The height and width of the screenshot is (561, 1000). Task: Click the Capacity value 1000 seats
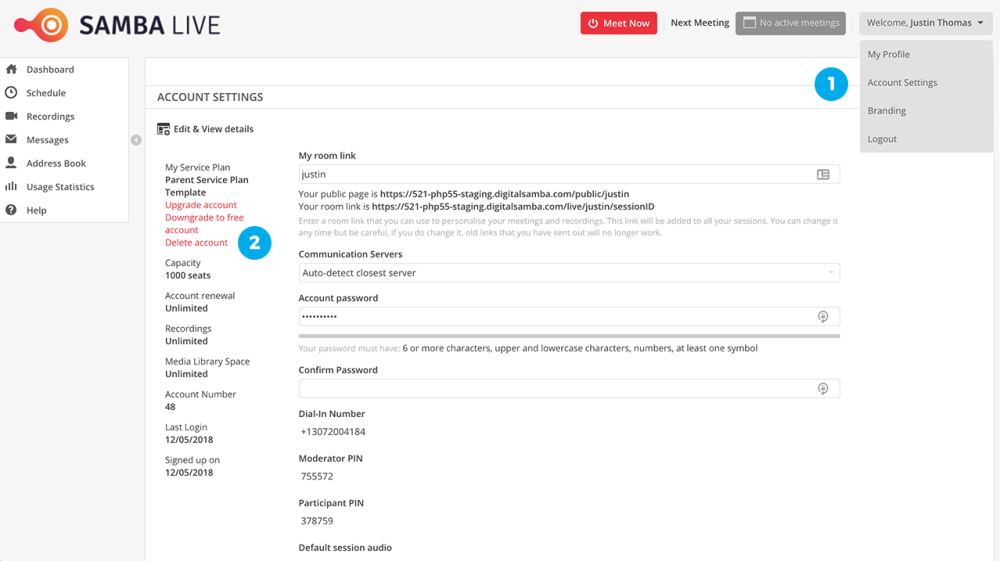(188, 276)
